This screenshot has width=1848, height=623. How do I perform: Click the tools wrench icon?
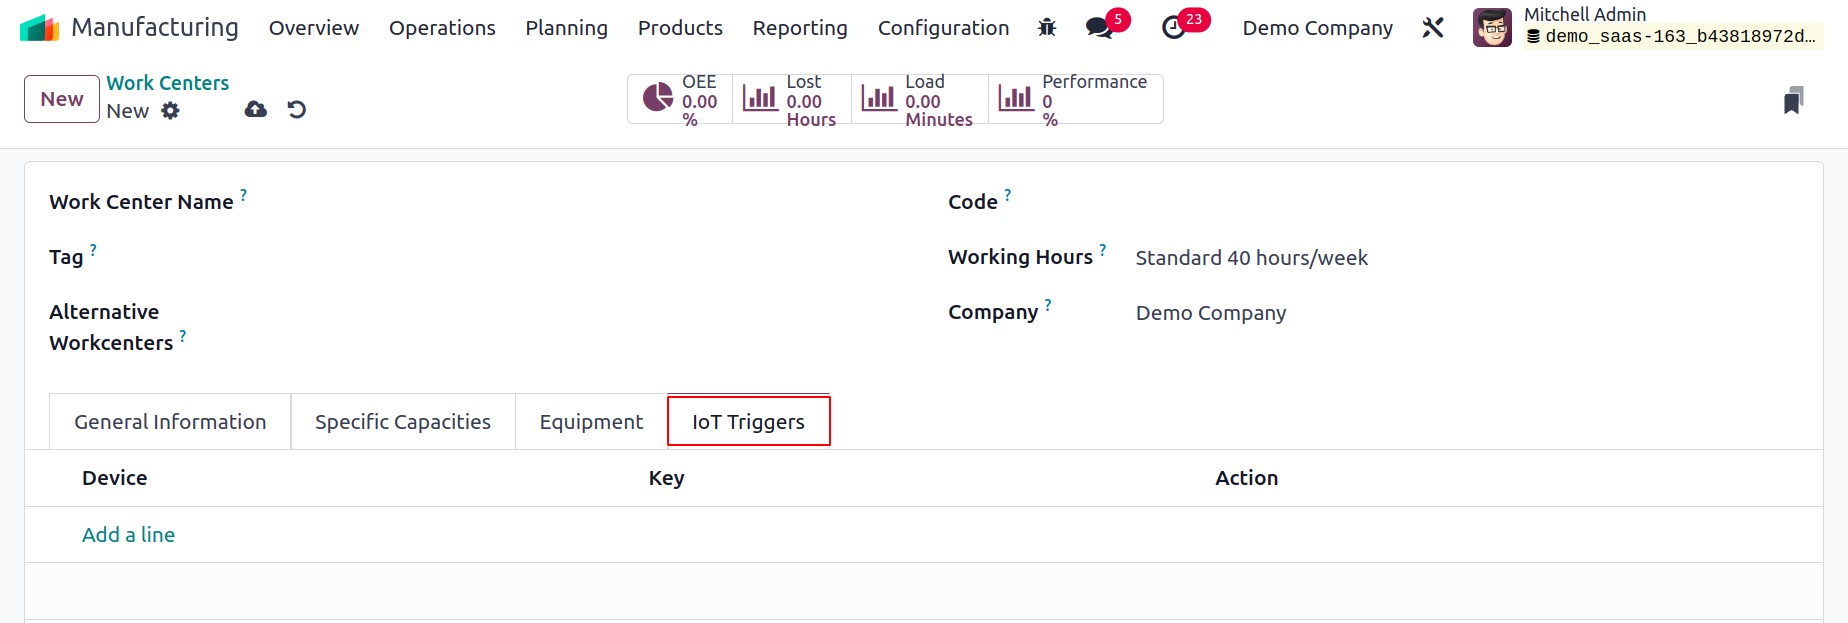1433,28
